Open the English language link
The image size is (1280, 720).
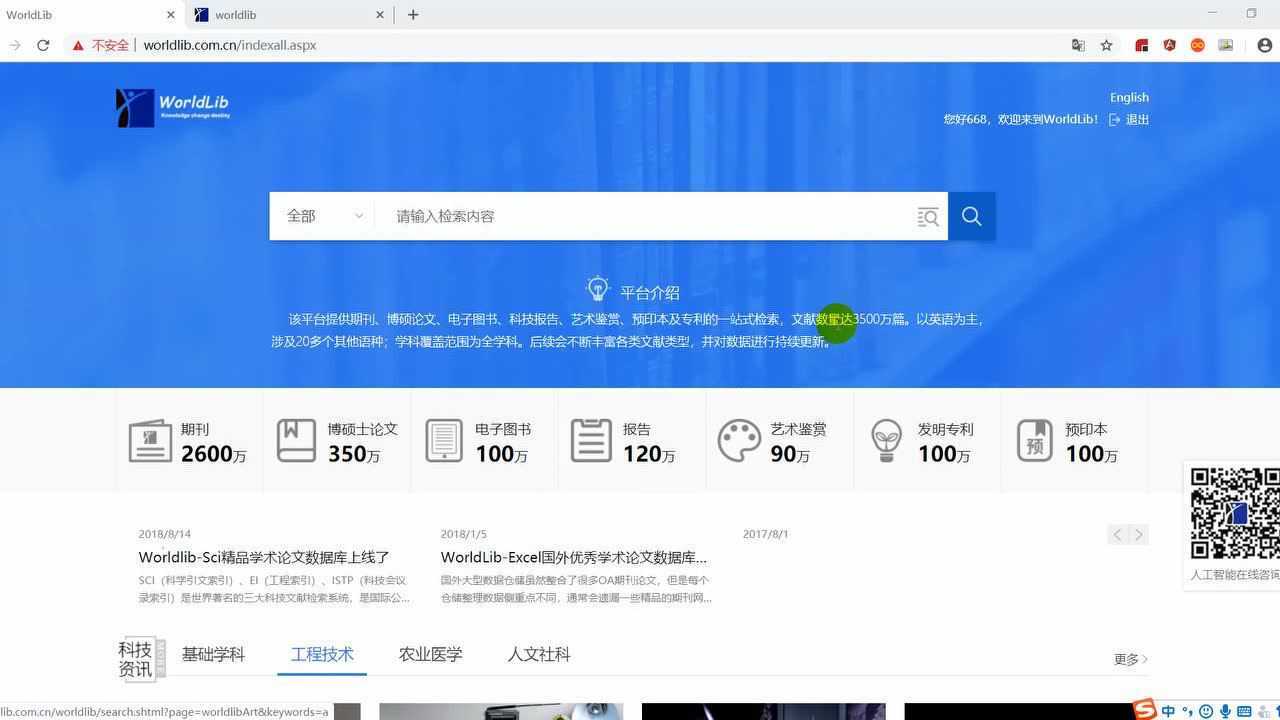[1129, 97]
